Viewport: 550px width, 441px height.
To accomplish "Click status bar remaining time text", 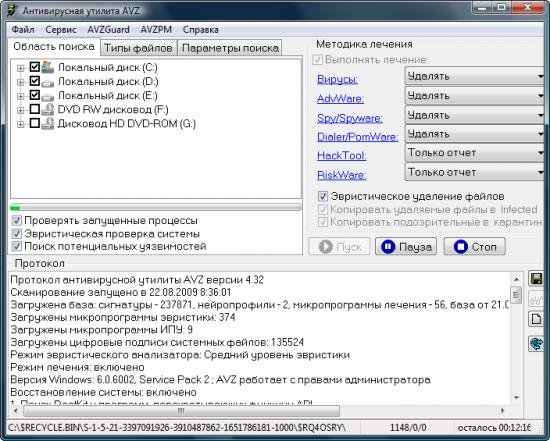I will 494,428.
